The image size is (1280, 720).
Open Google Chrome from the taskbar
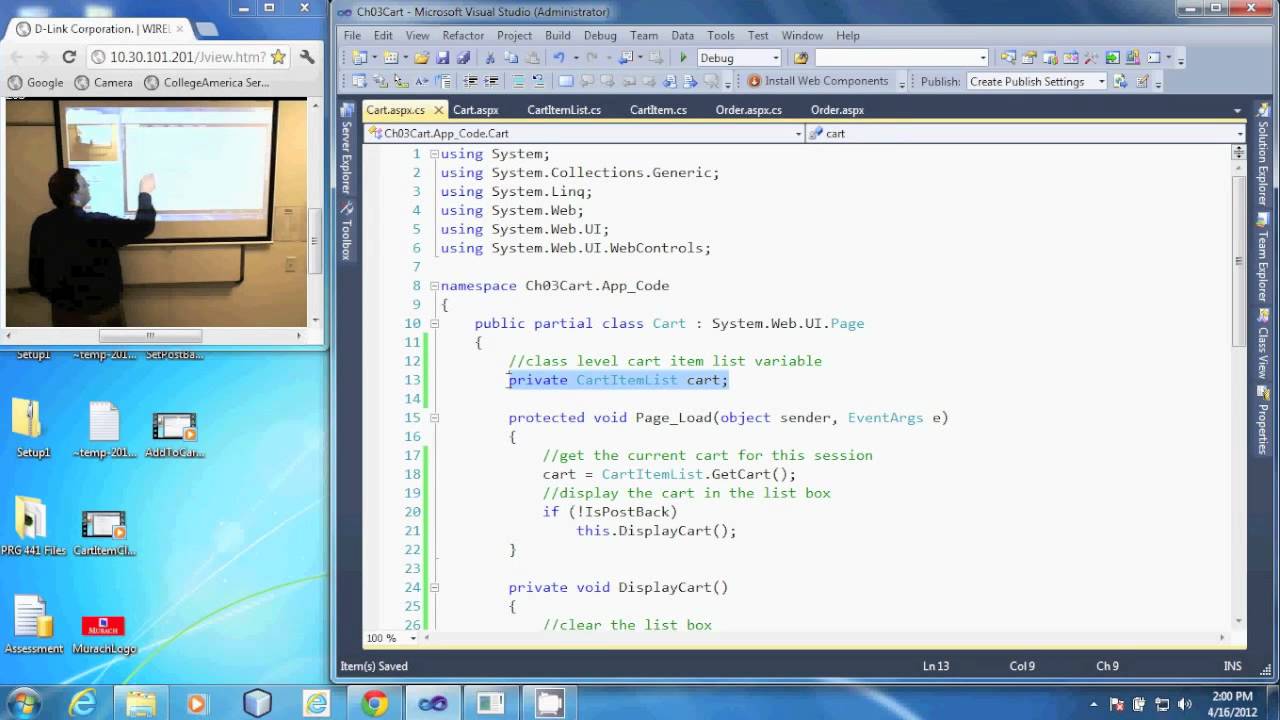click(x=375, y=704)
